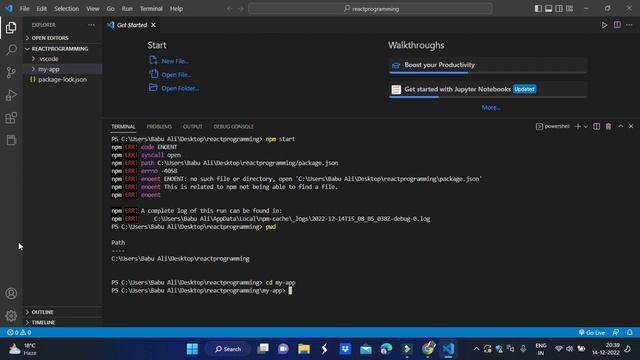Open File Explorer from taskbar

tap(304, 349)
